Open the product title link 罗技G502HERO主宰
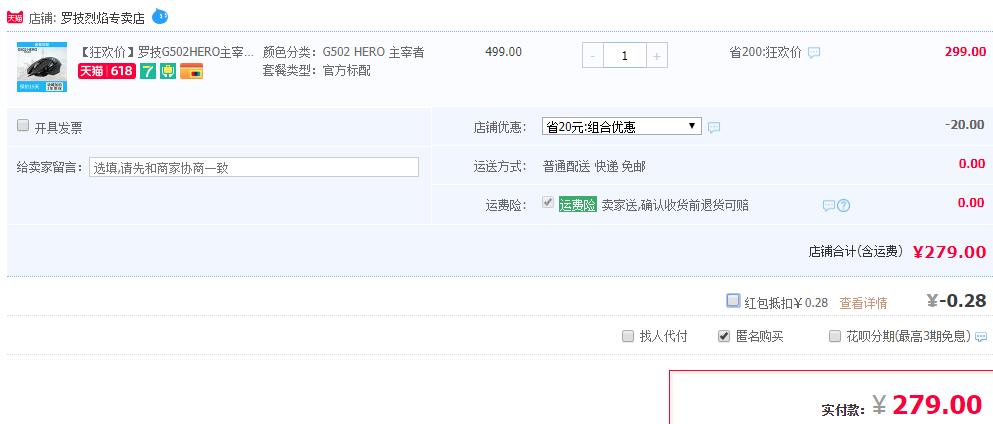Screen dimensions: 993x424 (x=166, y=52)
